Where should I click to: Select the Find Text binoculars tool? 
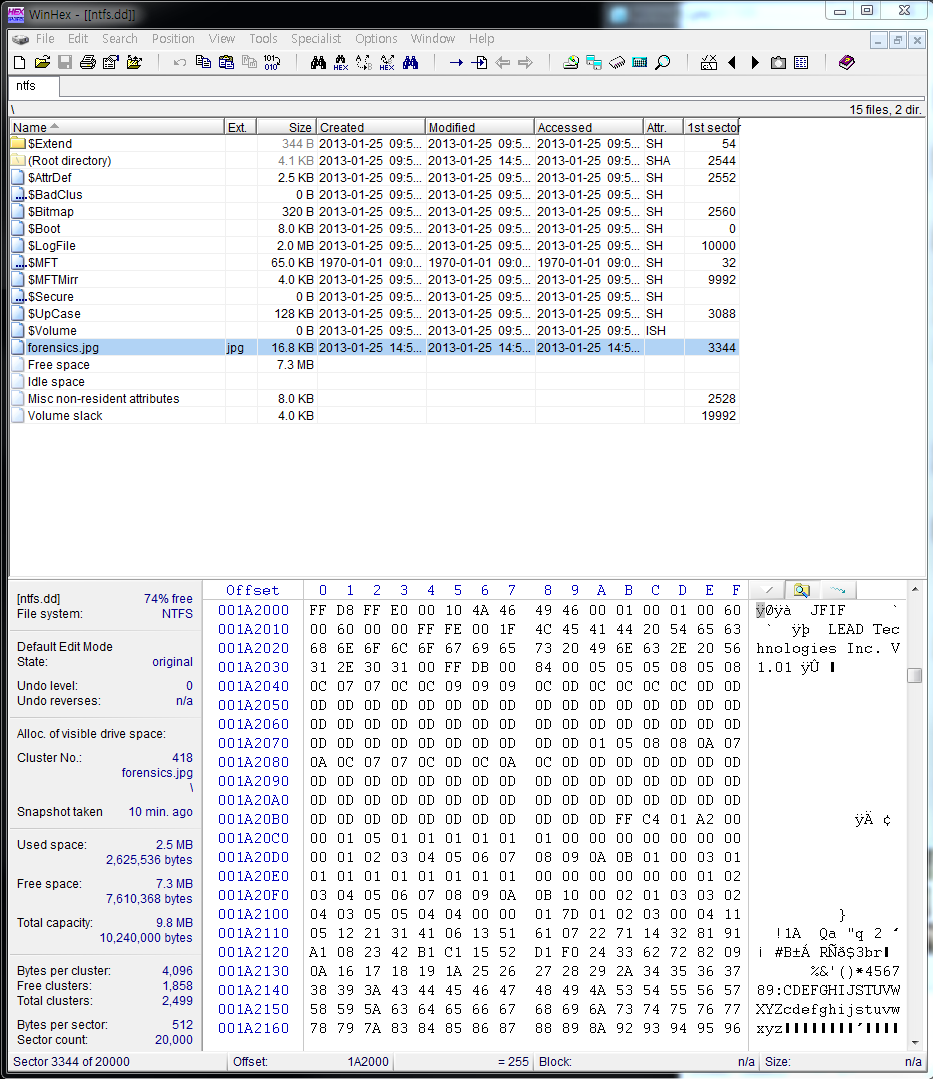[318, 62]
